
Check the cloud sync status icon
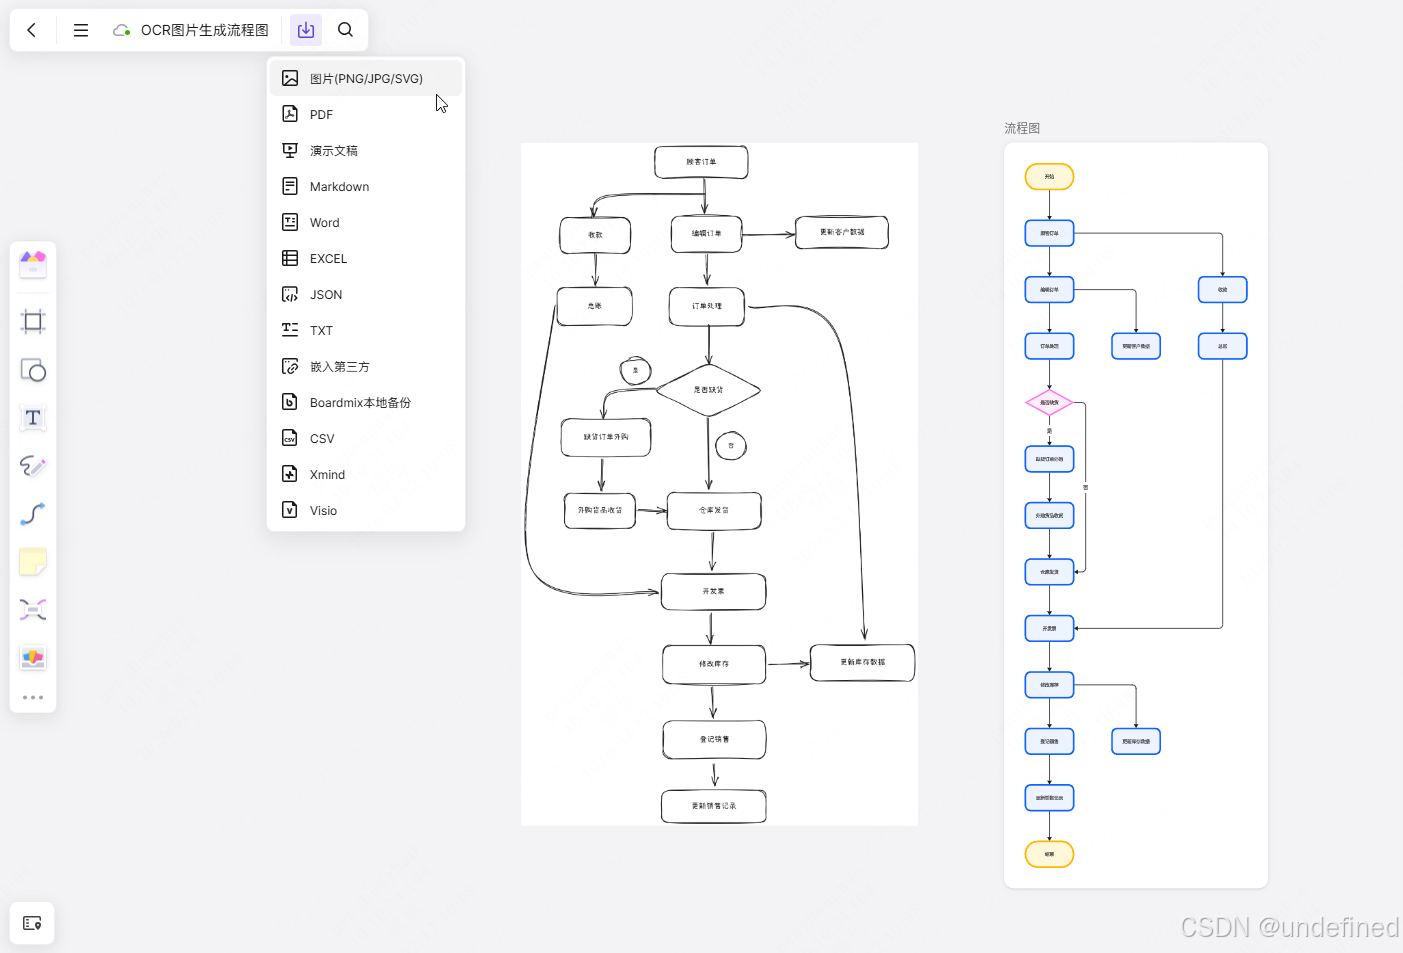[x=121, y=30]
